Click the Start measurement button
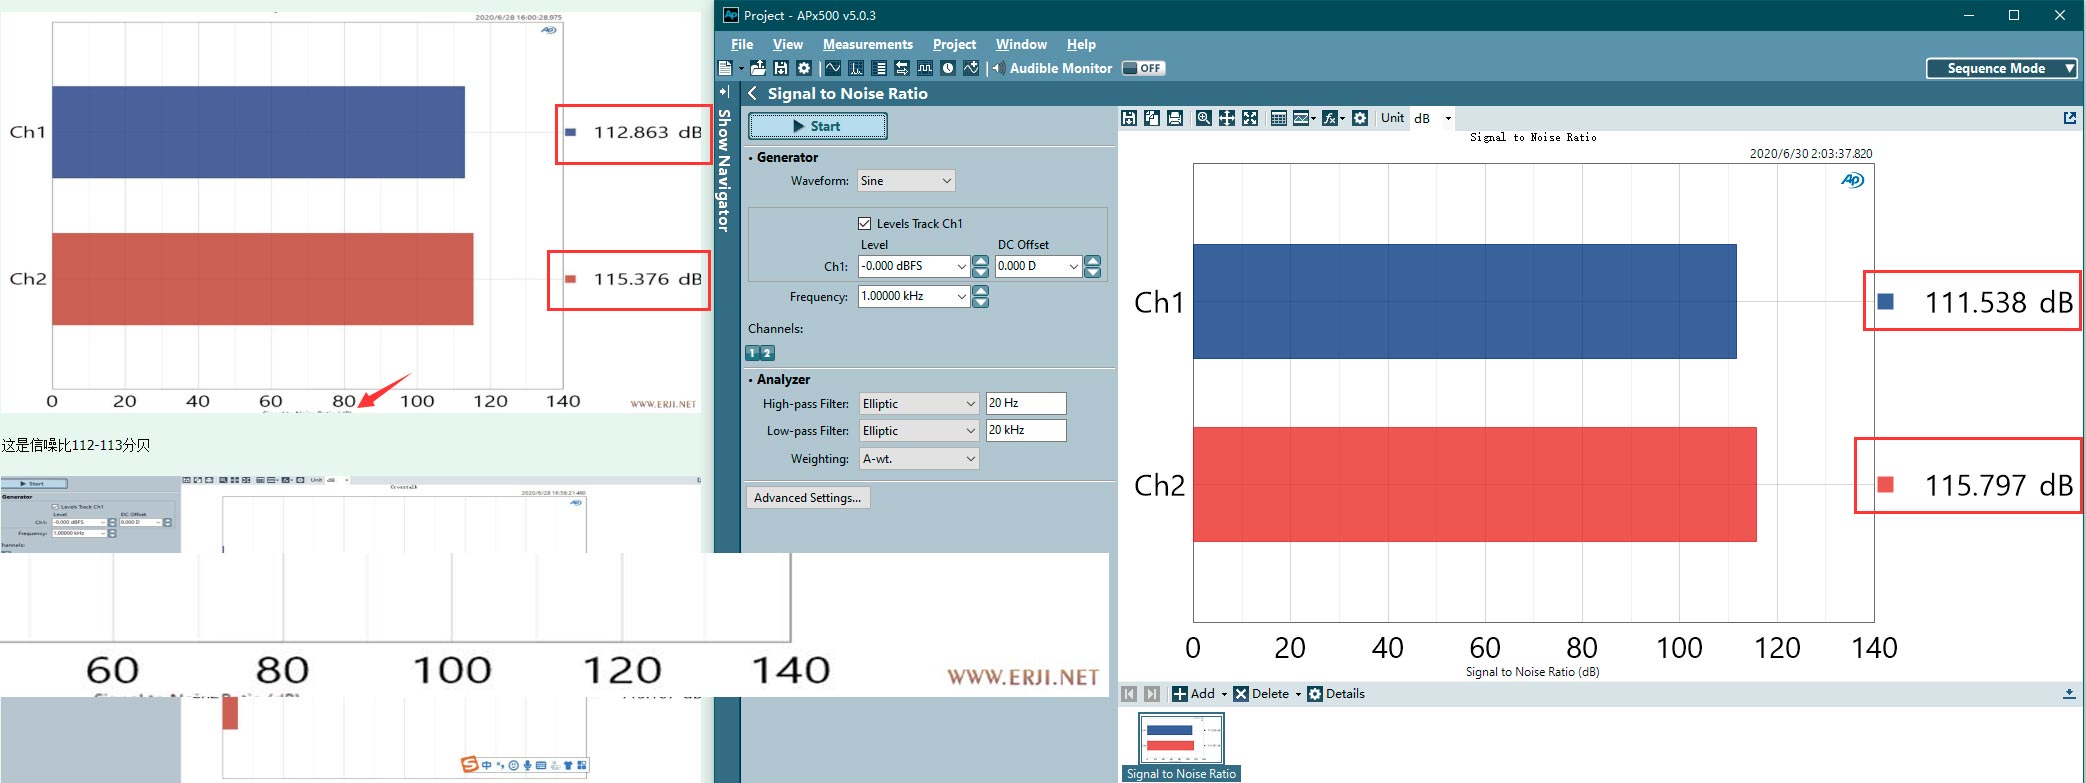Image resolution: width=2086 pixels, height=783 pixels. click(x=818, y=126)
